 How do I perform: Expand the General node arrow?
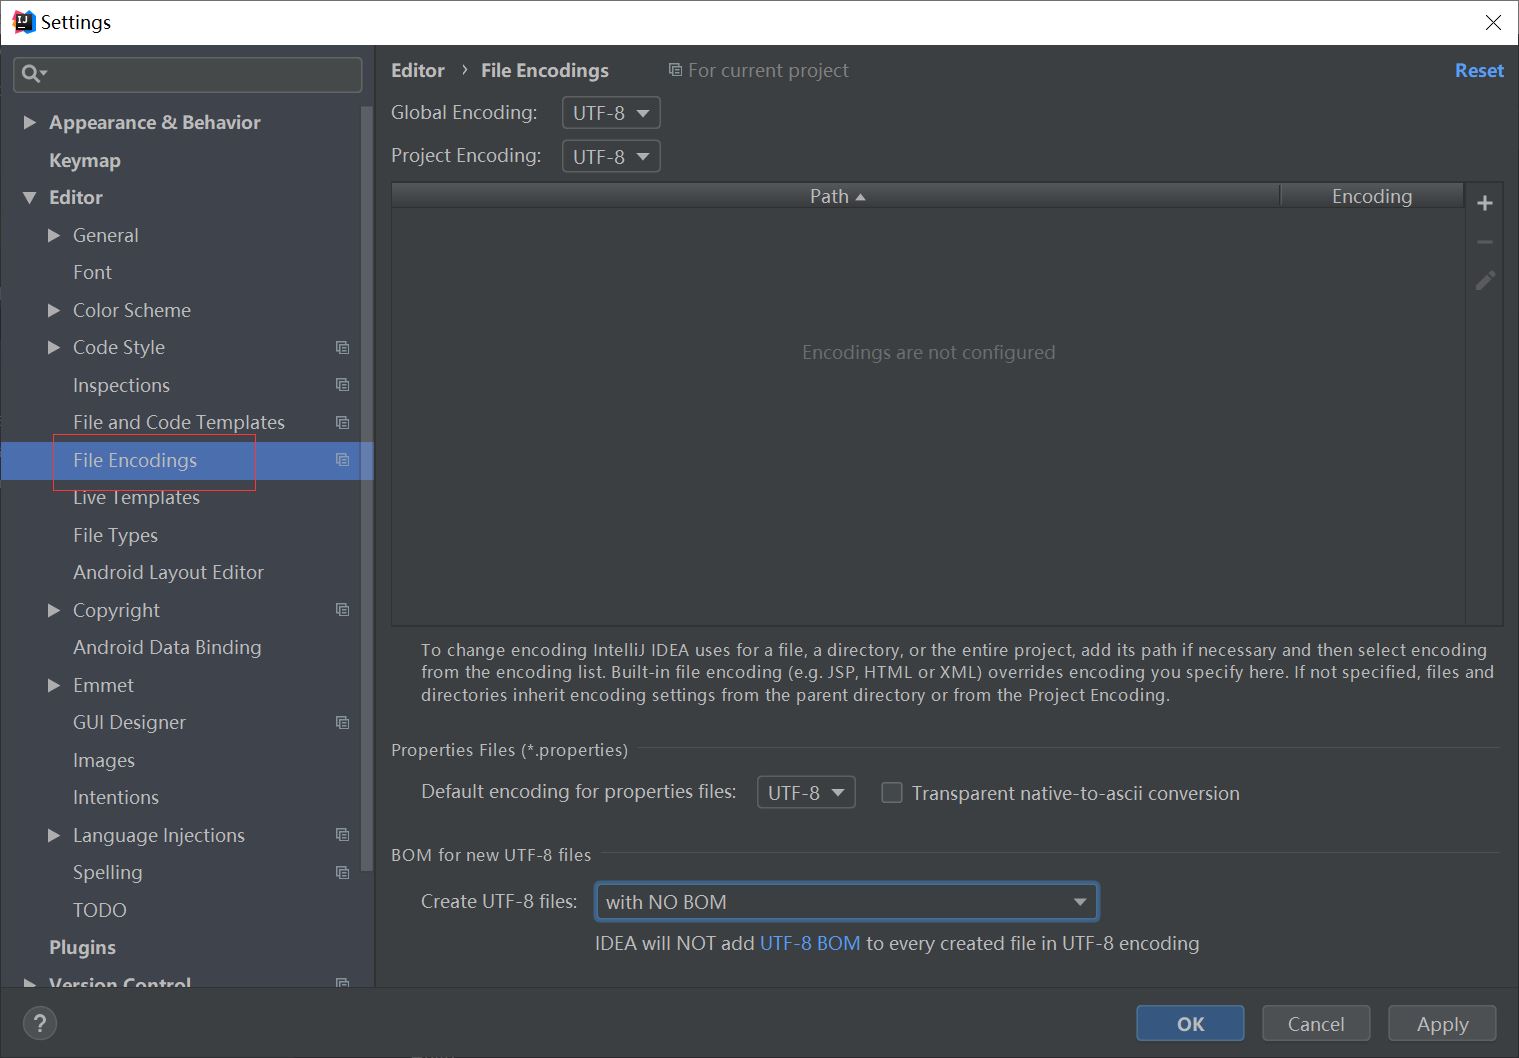pos(54,235)
